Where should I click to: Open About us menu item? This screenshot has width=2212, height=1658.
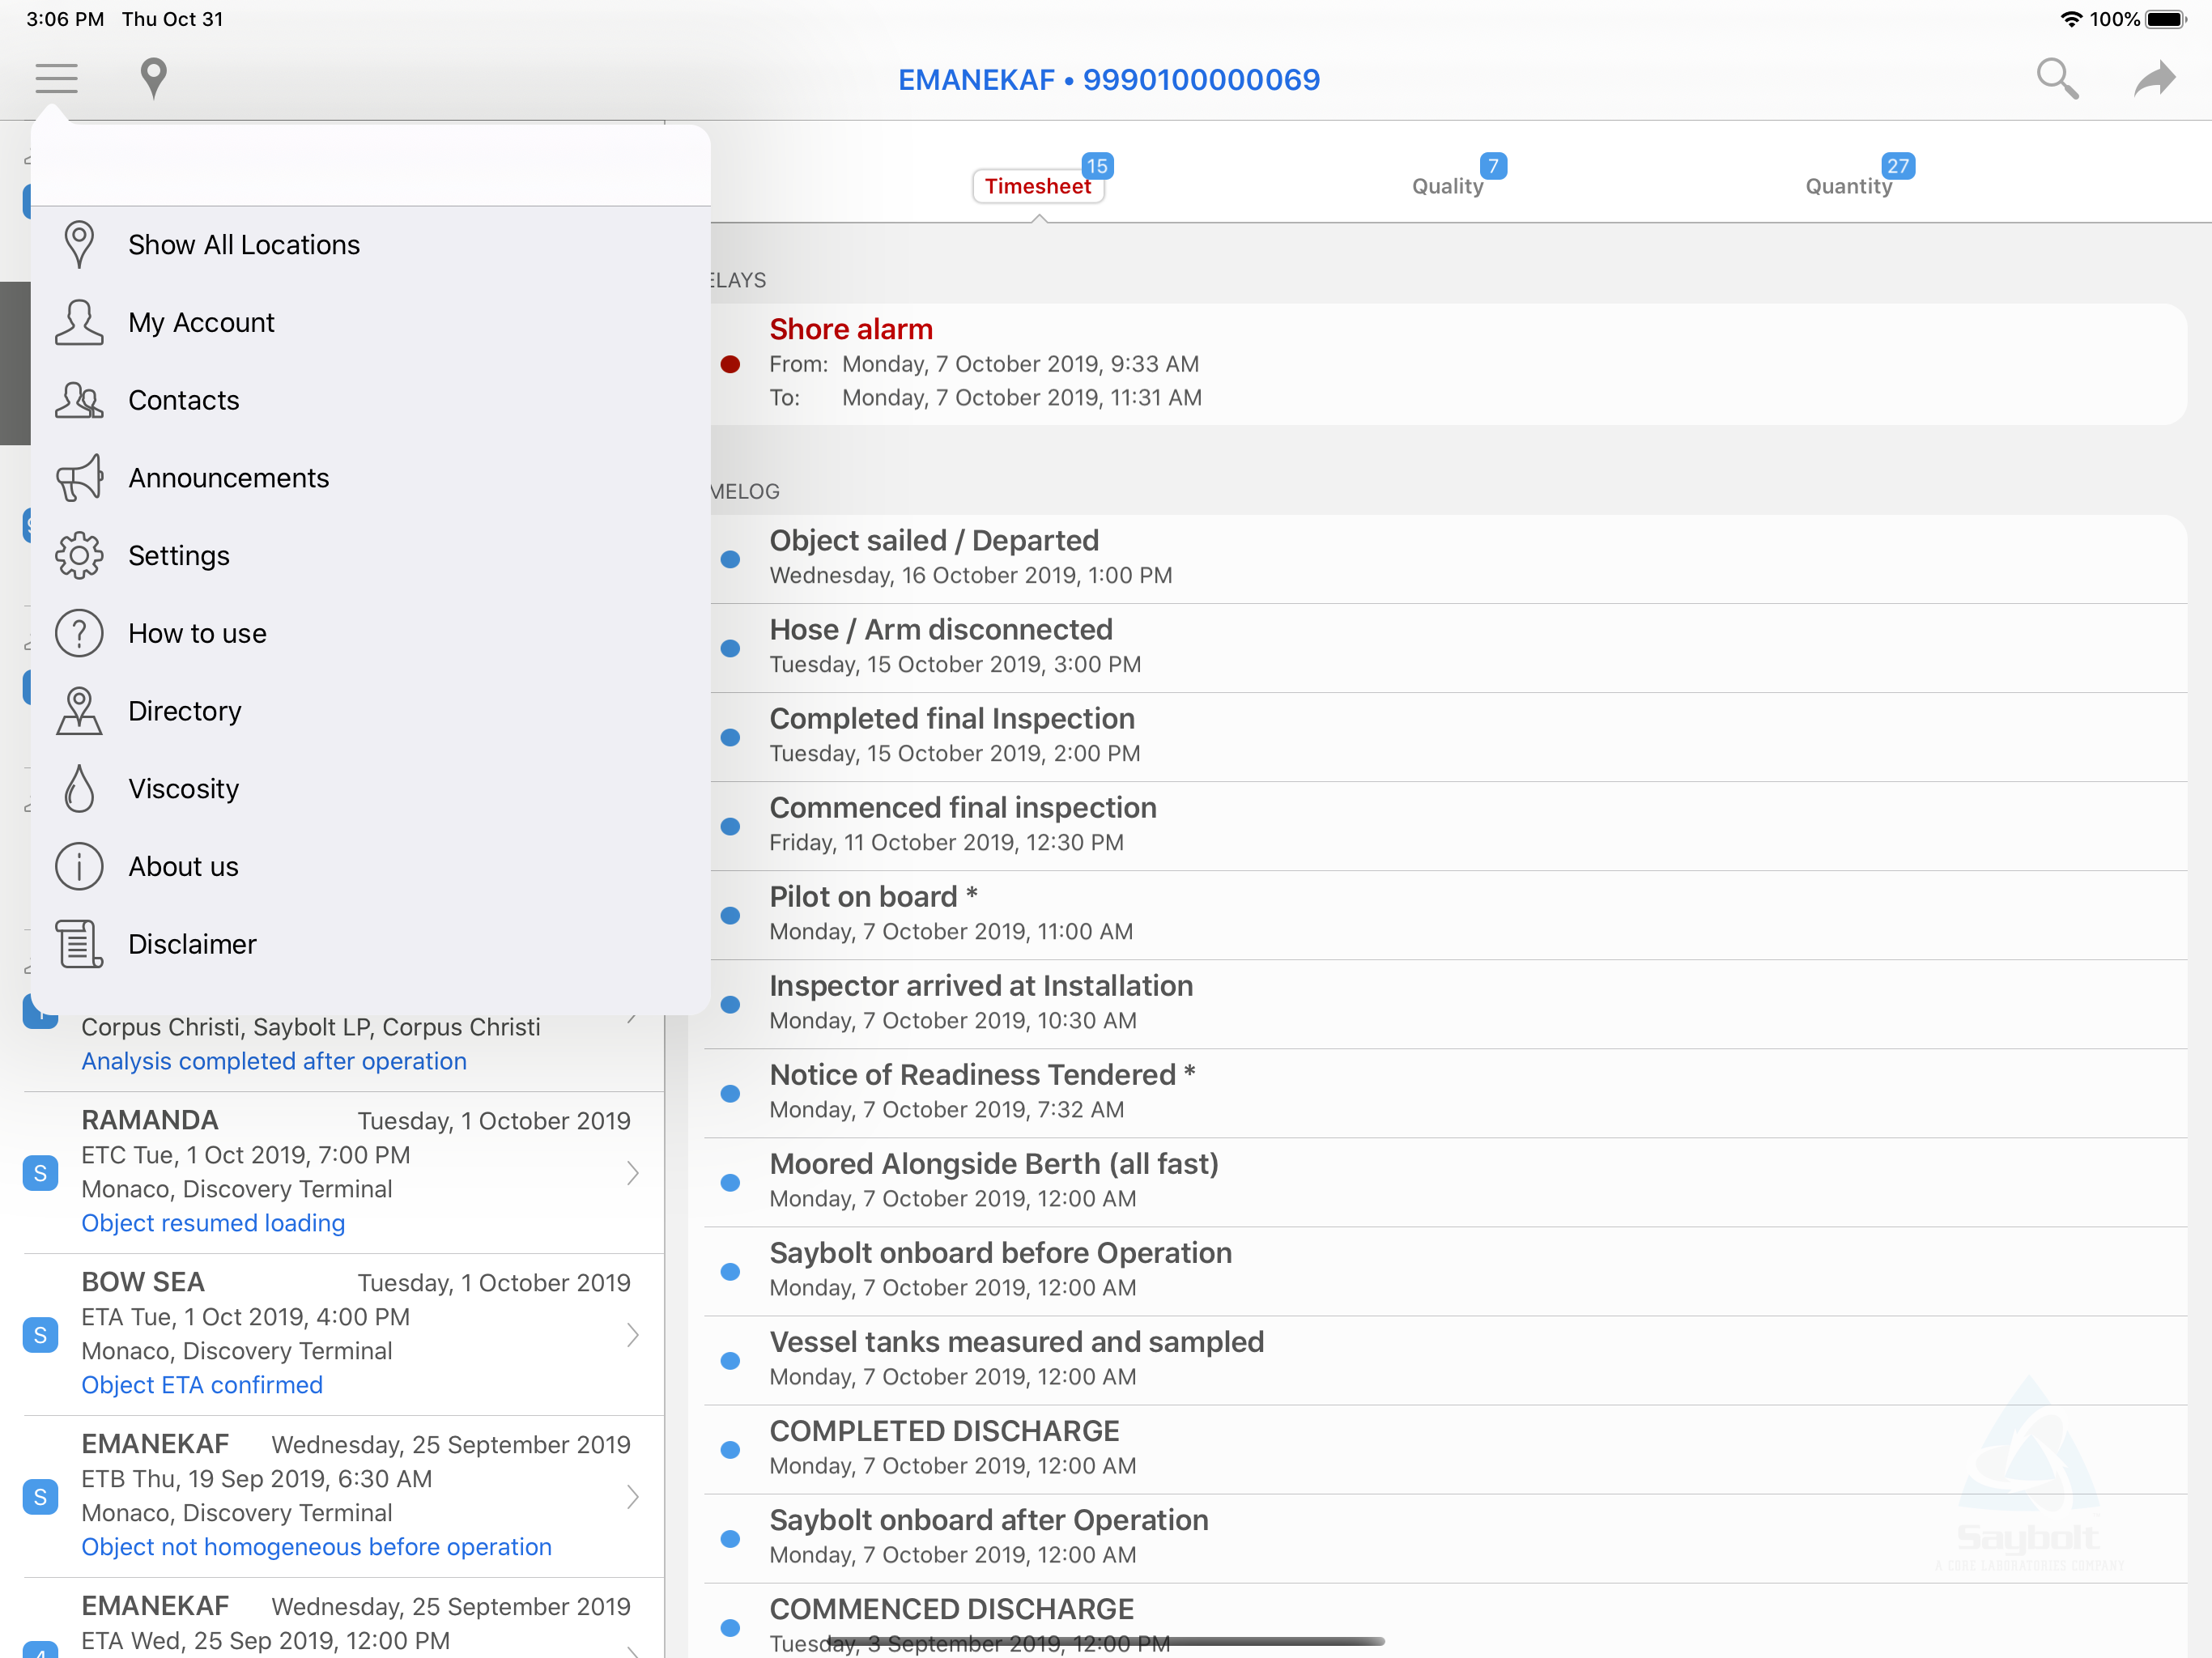370,866
